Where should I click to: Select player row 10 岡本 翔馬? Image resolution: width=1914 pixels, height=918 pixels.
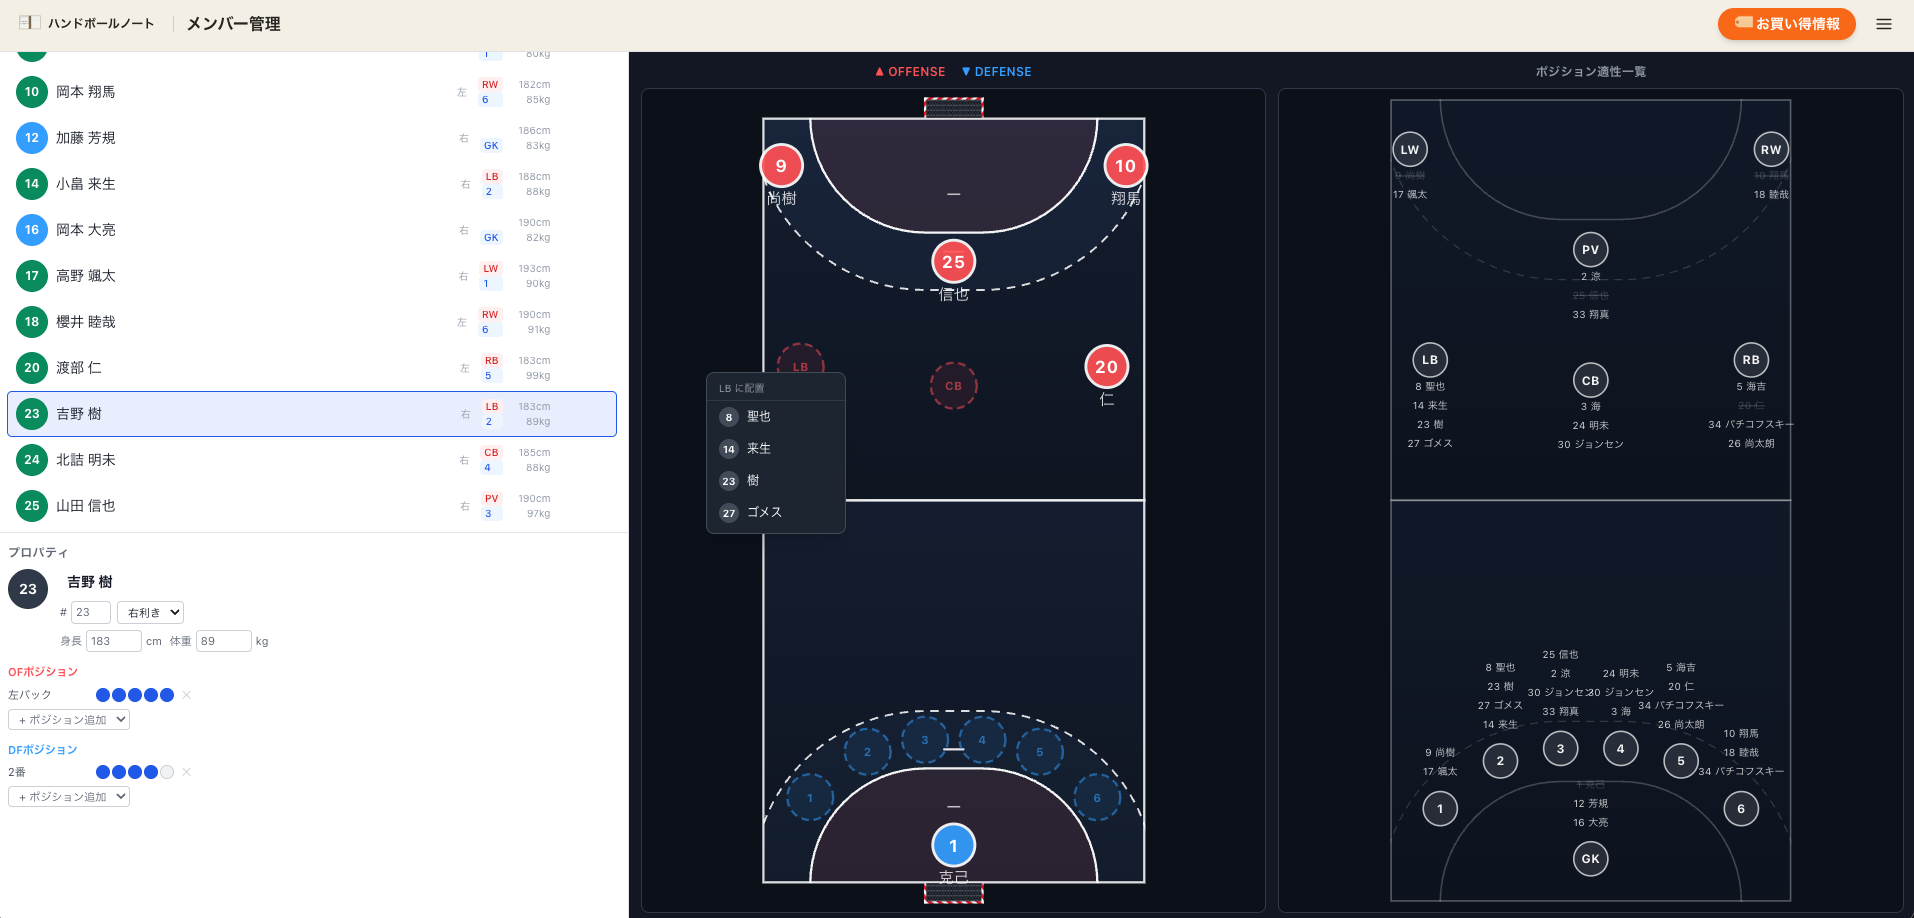coord(312,92)
